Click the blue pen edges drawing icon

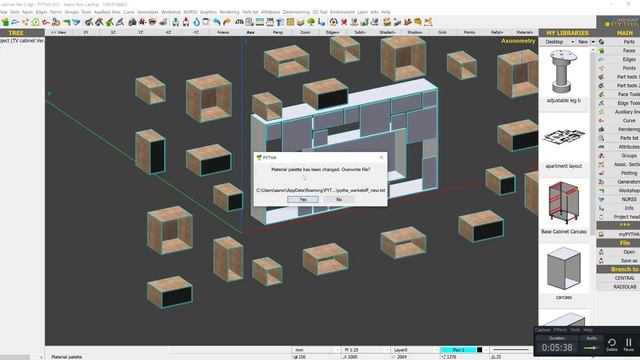pos(15,22)
